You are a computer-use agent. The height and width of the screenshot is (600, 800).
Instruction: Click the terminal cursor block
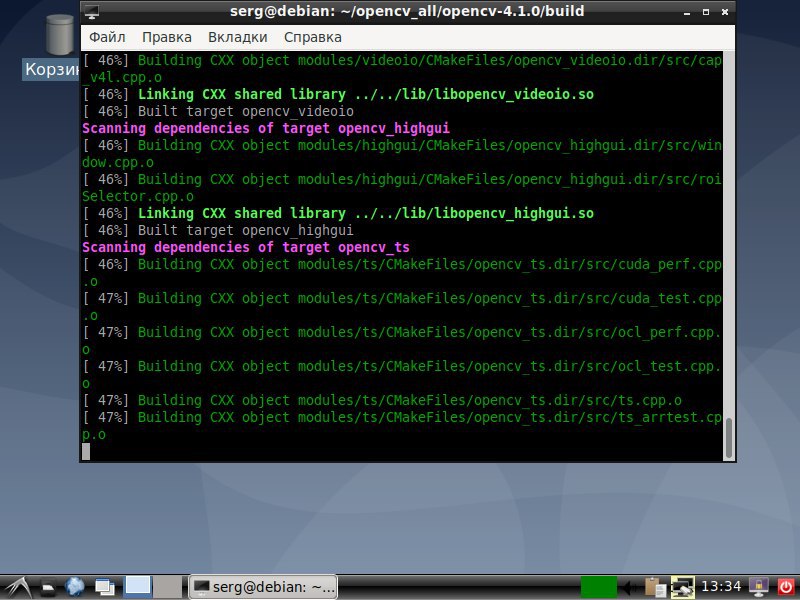[86, 452]
